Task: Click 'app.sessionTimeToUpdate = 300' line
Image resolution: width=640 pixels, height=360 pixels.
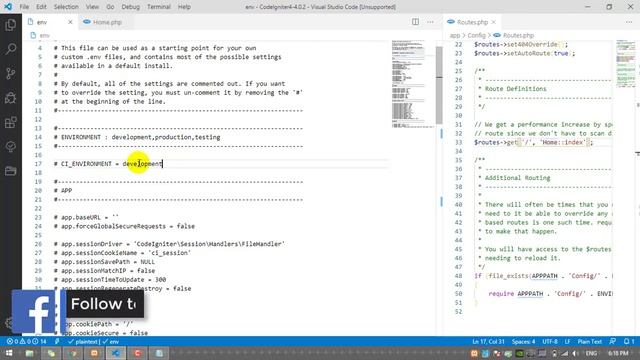Action: [110, 280]
